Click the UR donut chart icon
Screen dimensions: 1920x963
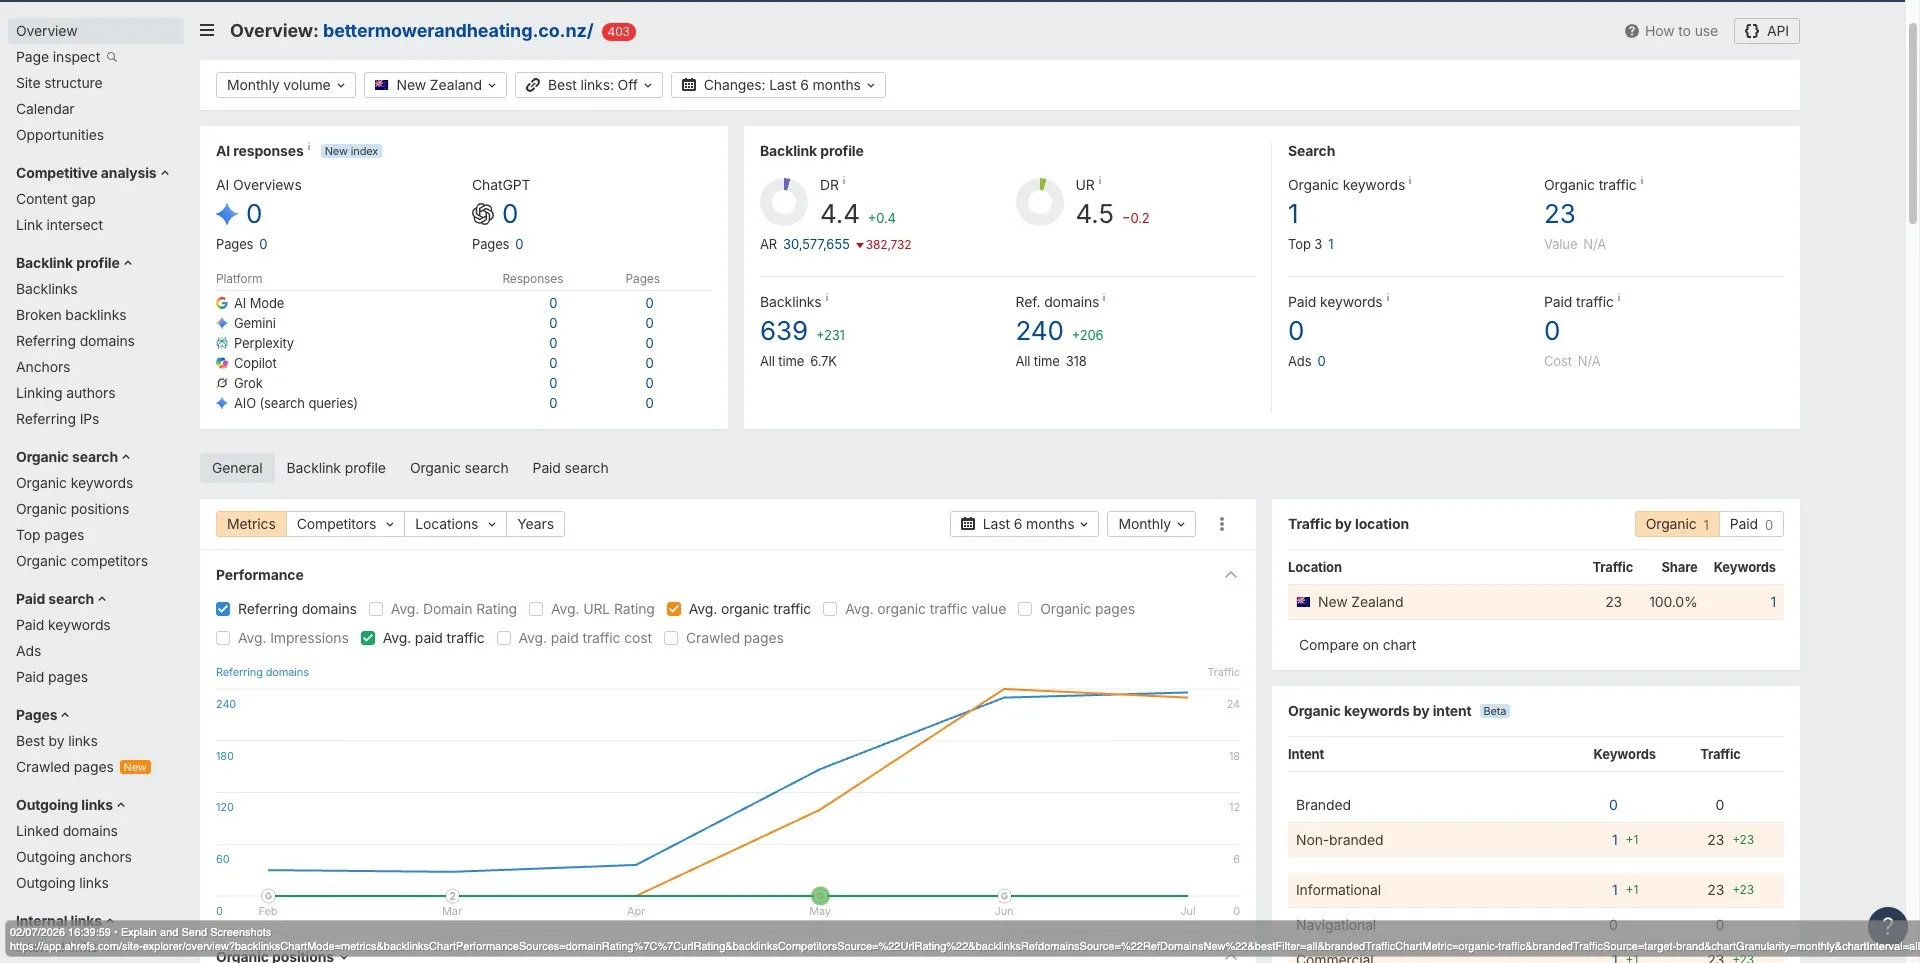(x=1040, y=202)
